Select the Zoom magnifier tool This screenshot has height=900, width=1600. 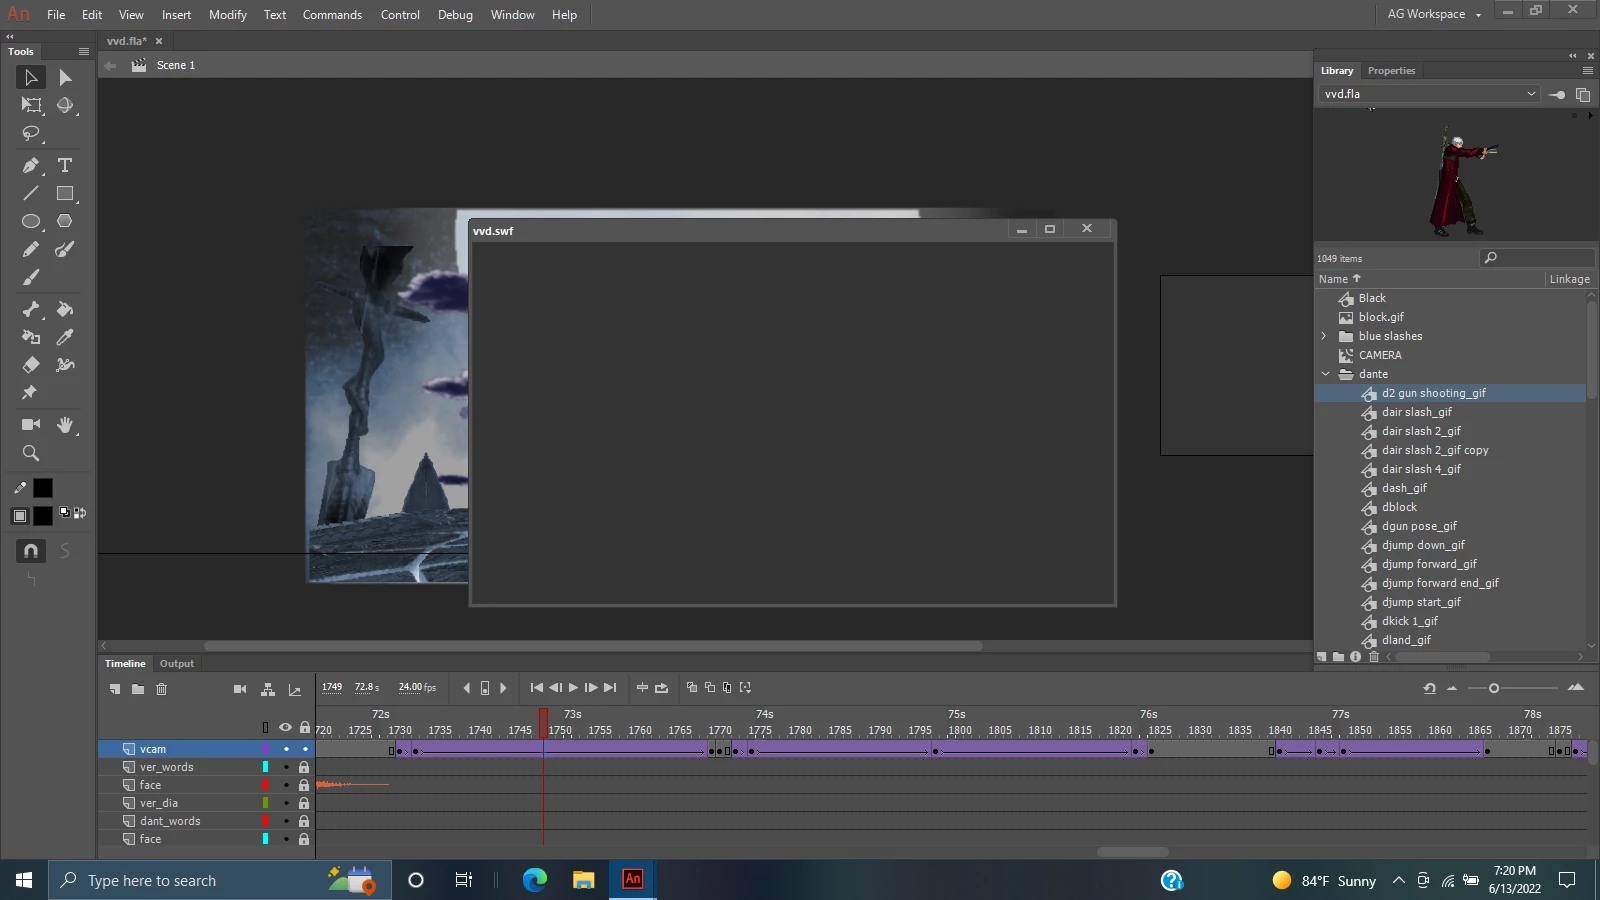tap(31, 453)
